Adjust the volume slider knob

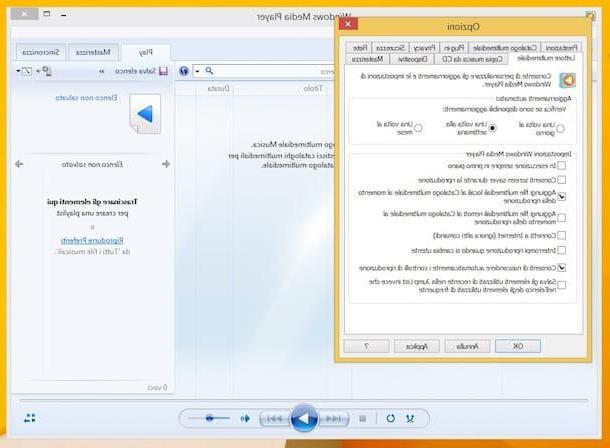(210, 418)
